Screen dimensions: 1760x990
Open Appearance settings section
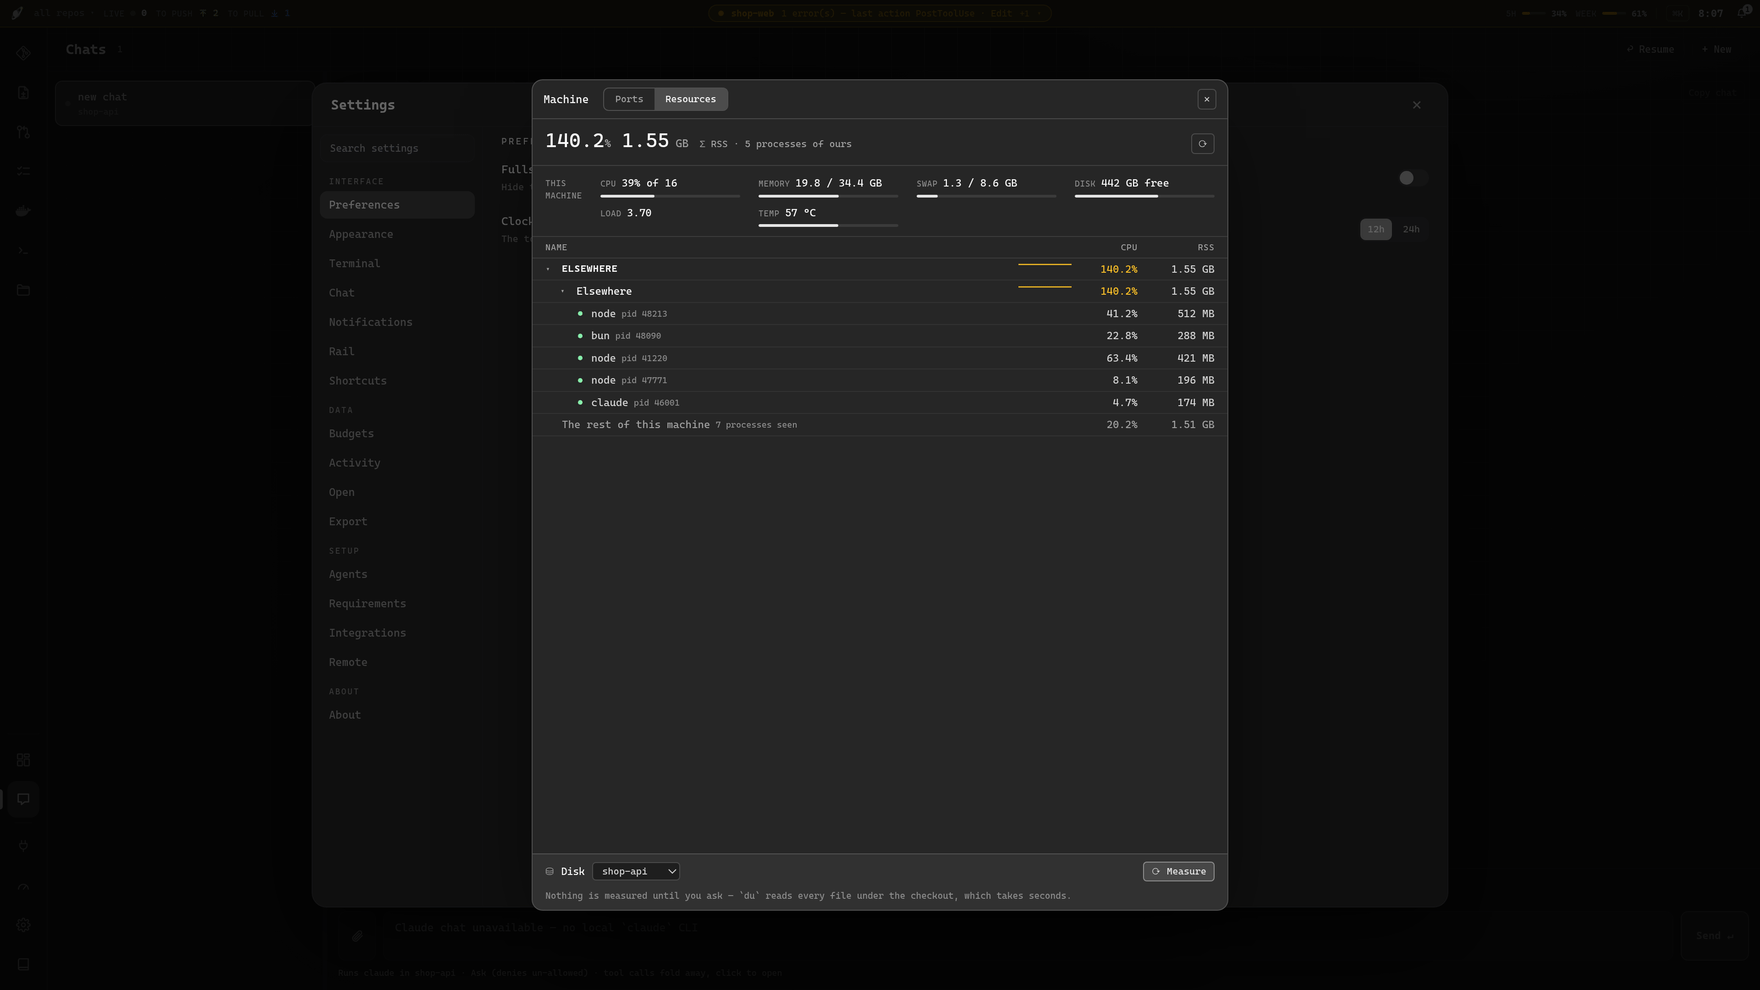397,234
